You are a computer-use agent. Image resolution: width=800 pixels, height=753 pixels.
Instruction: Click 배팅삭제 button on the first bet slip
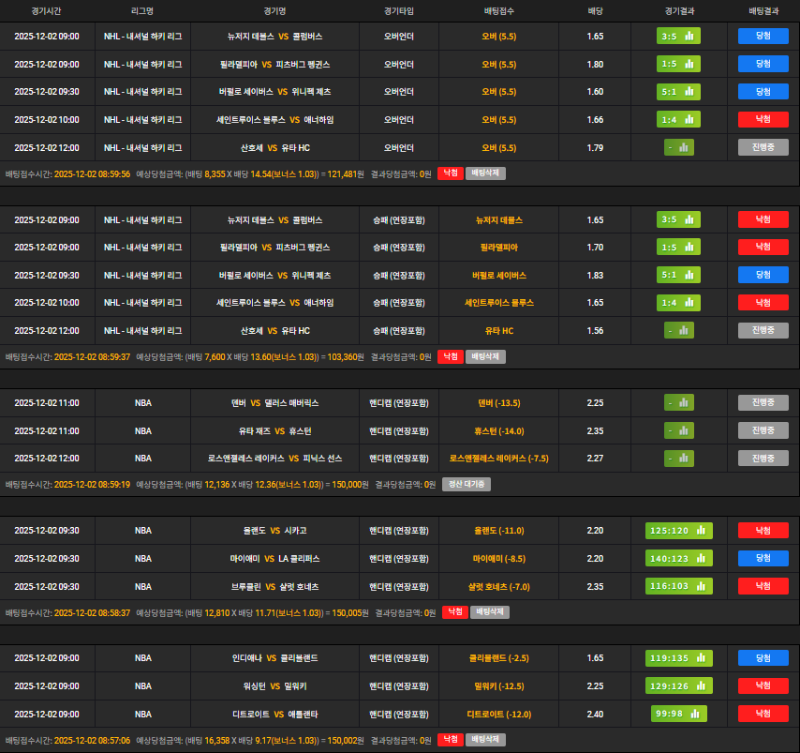click(x=486, y=173)
